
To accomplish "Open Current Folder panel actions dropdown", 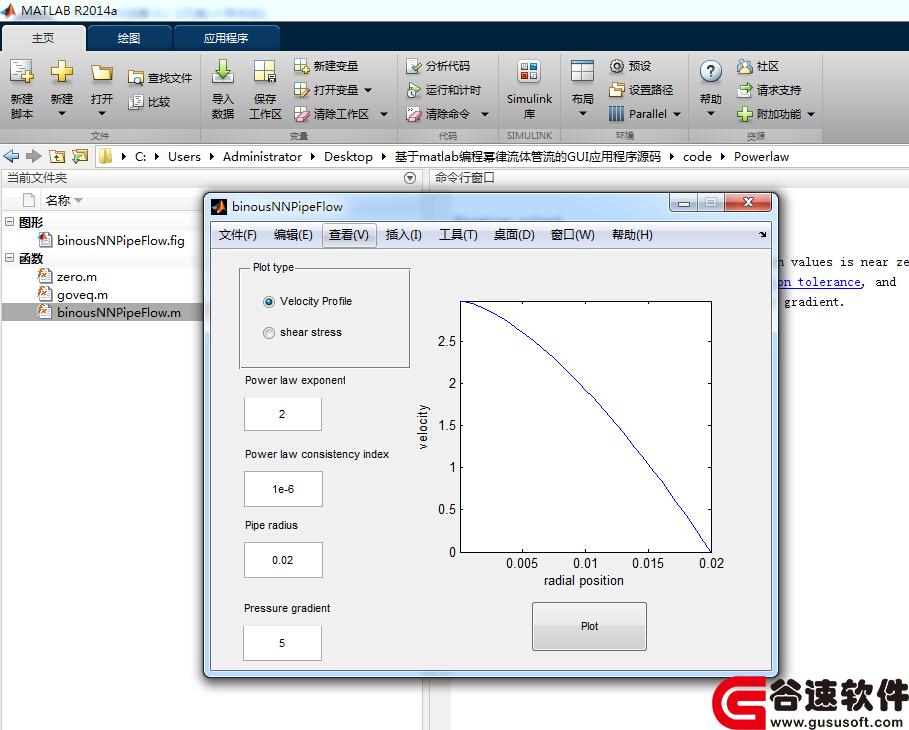I will (410, 178).
